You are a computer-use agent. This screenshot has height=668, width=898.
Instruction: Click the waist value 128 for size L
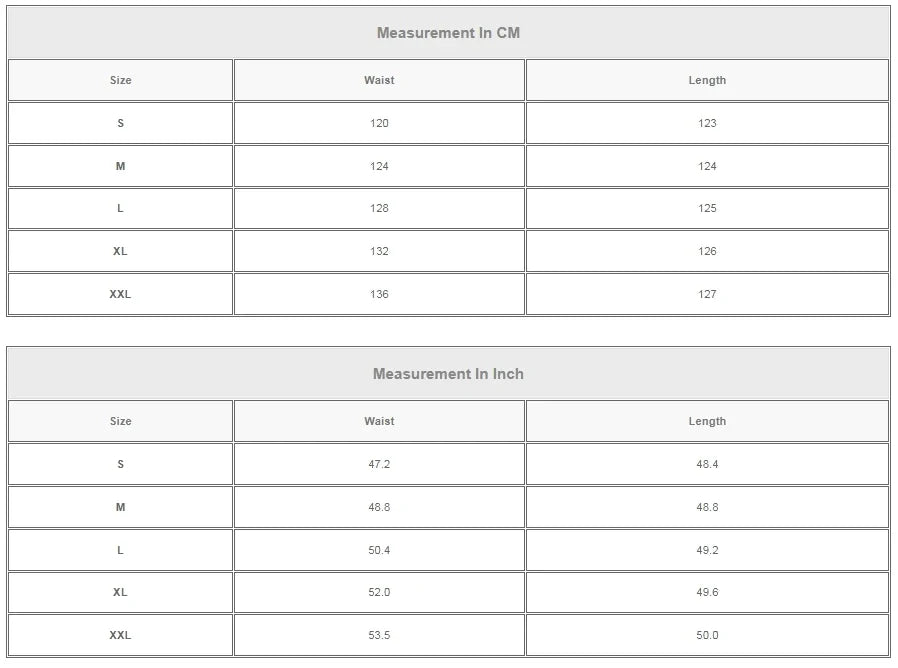point(379,208)
